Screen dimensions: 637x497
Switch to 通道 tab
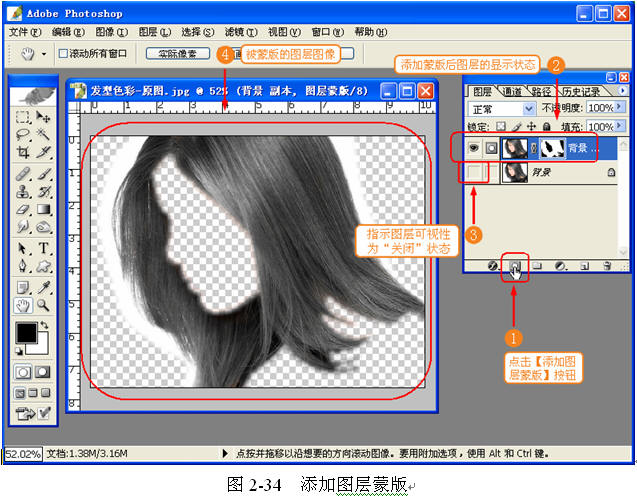tap(511, 91)
